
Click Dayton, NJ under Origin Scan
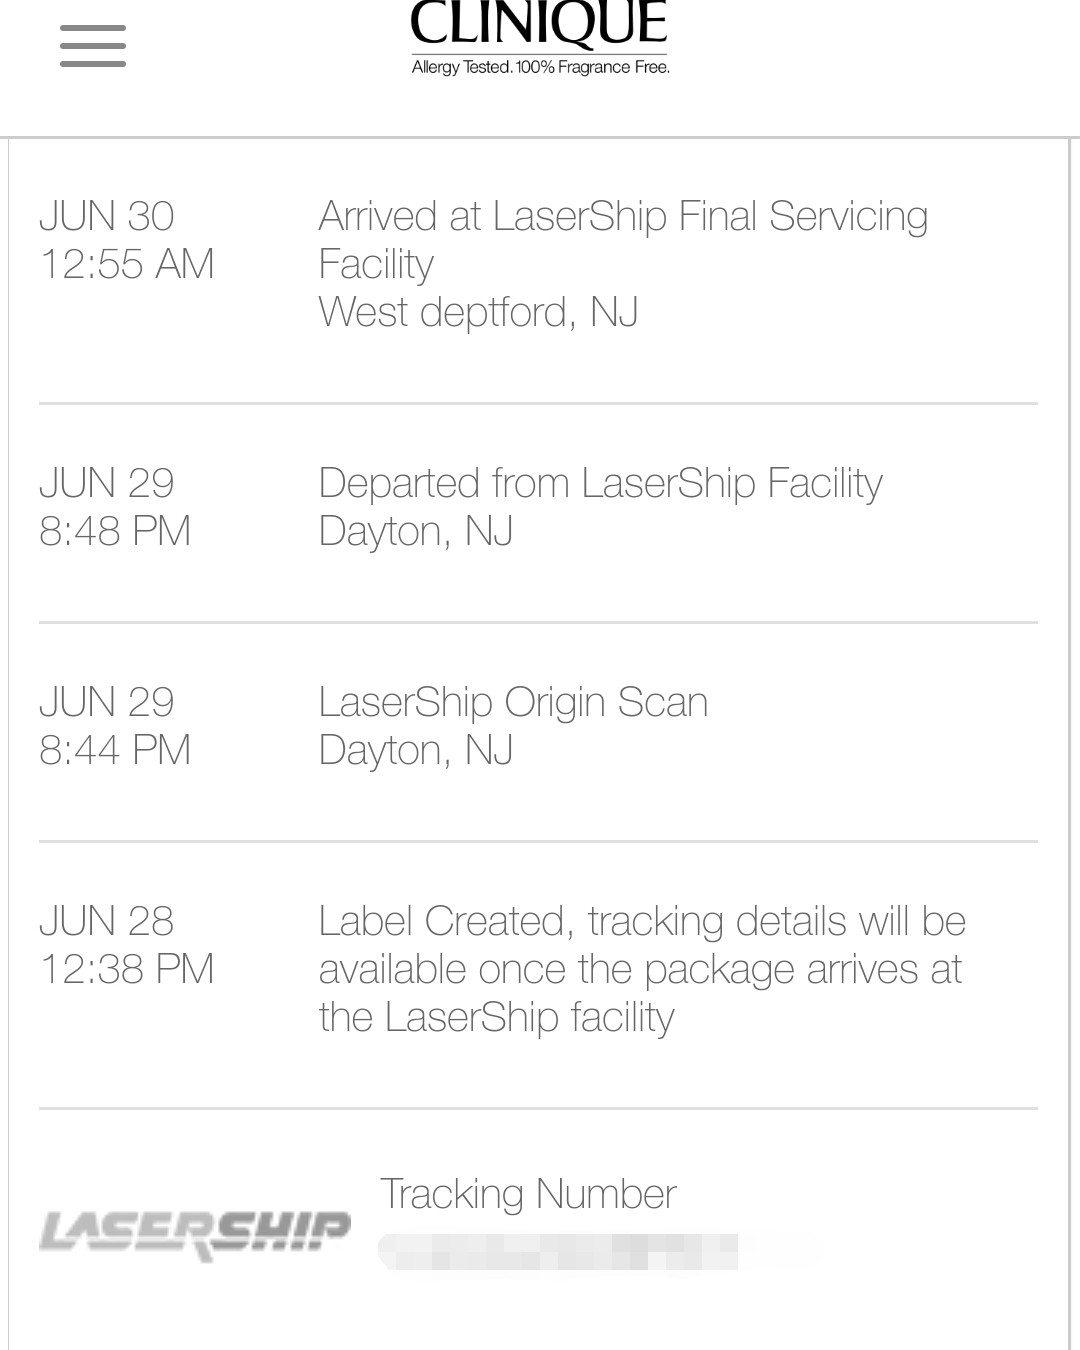[416, 750]
